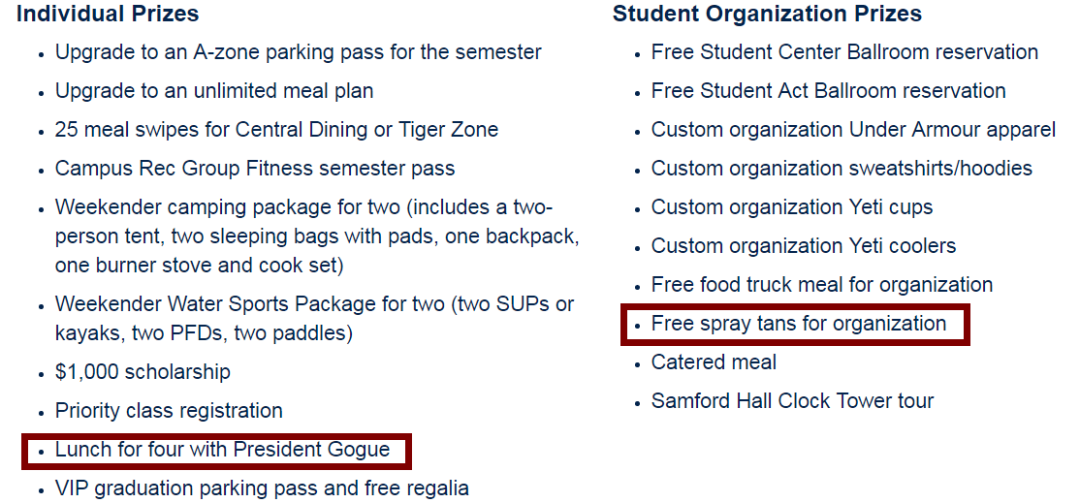1080x503 pixels.
Task: Click highlighted Lunch with President Gogue item
Action: (222, 450)
